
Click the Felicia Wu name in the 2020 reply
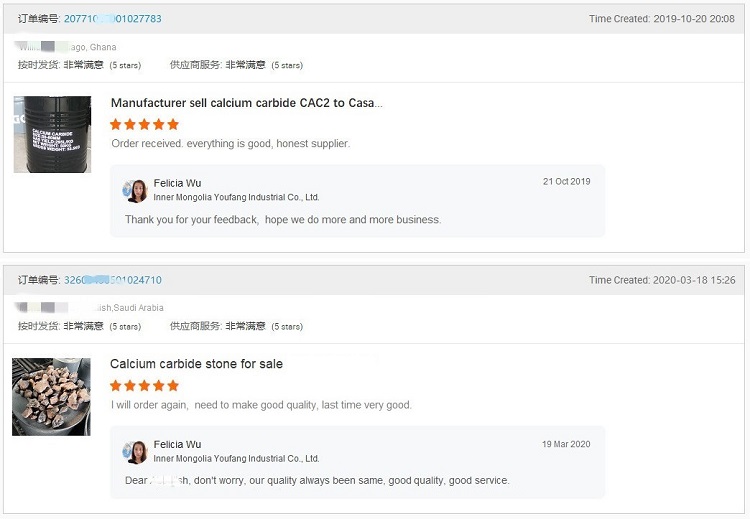177,444
